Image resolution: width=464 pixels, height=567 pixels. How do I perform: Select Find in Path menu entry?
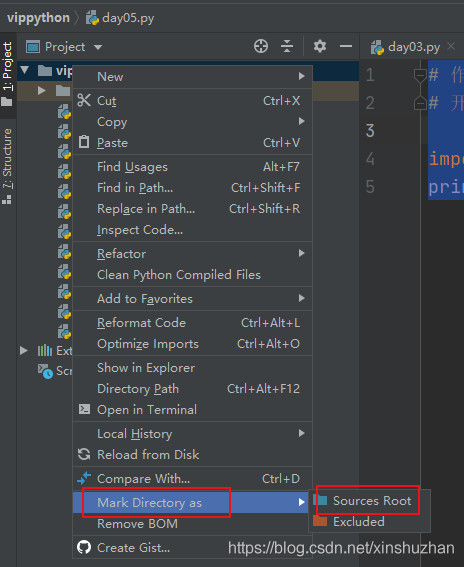coord(192,188)
